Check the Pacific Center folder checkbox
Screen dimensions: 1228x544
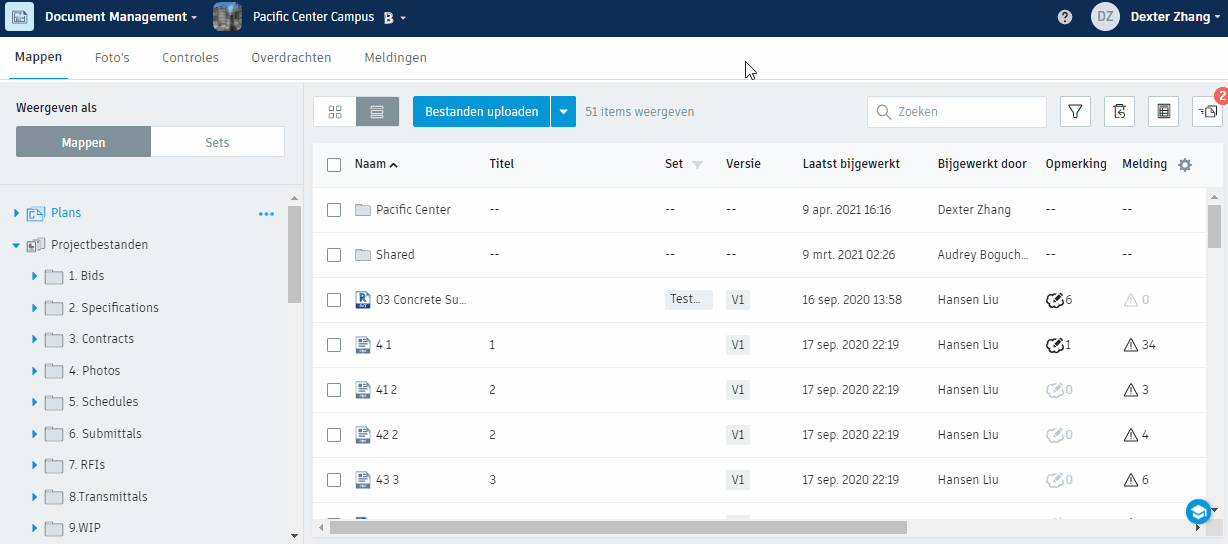334,210
